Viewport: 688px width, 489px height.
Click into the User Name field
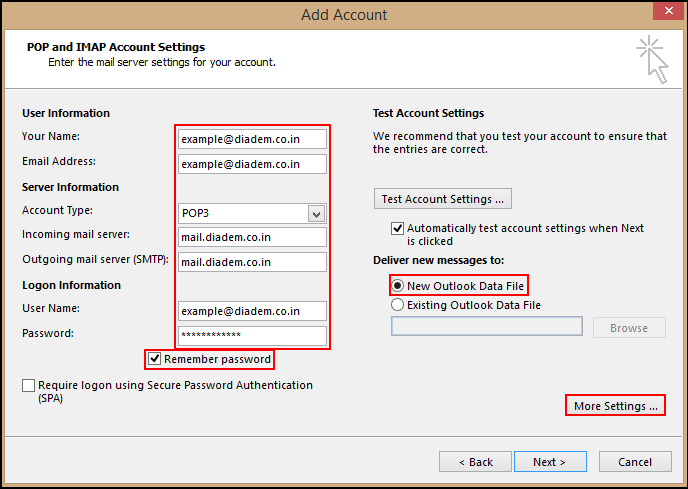[252, 311]
